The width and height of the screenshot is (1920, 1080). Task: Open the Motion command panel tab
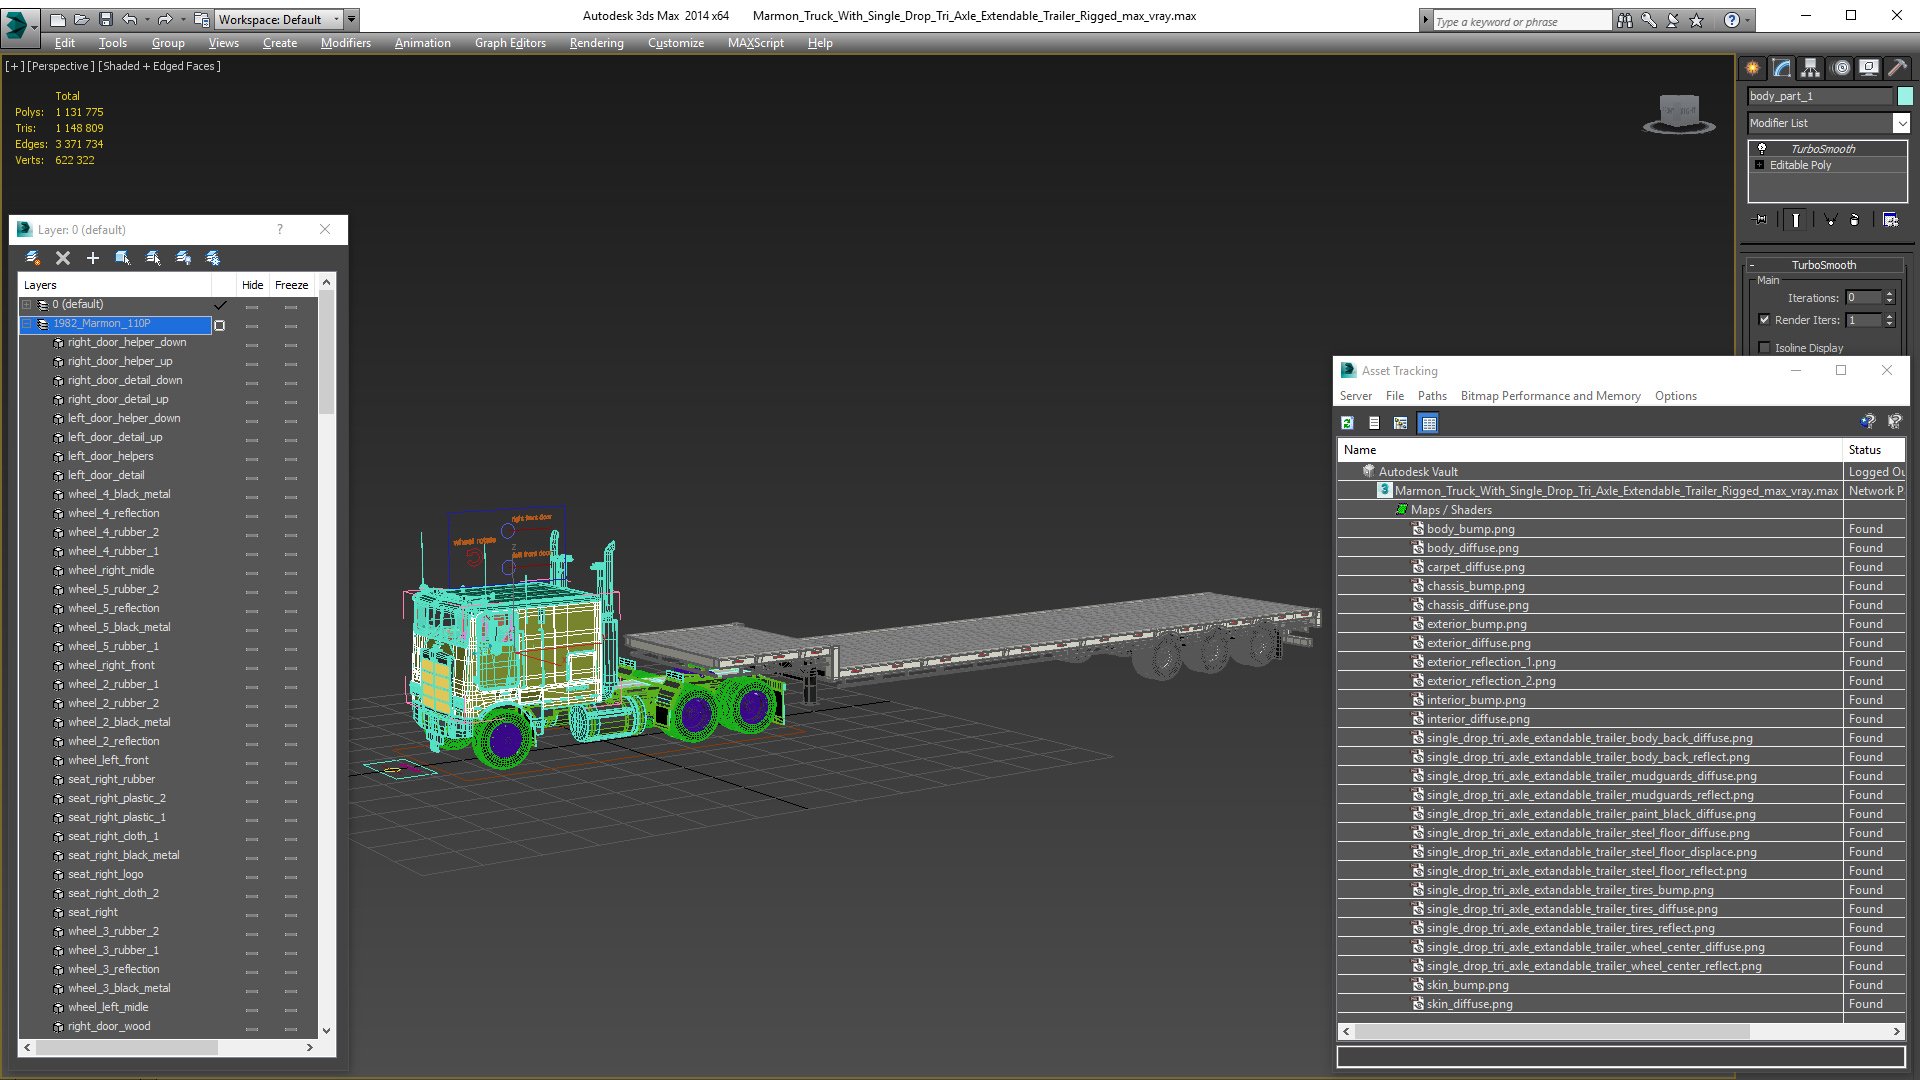click(1841, 68)
